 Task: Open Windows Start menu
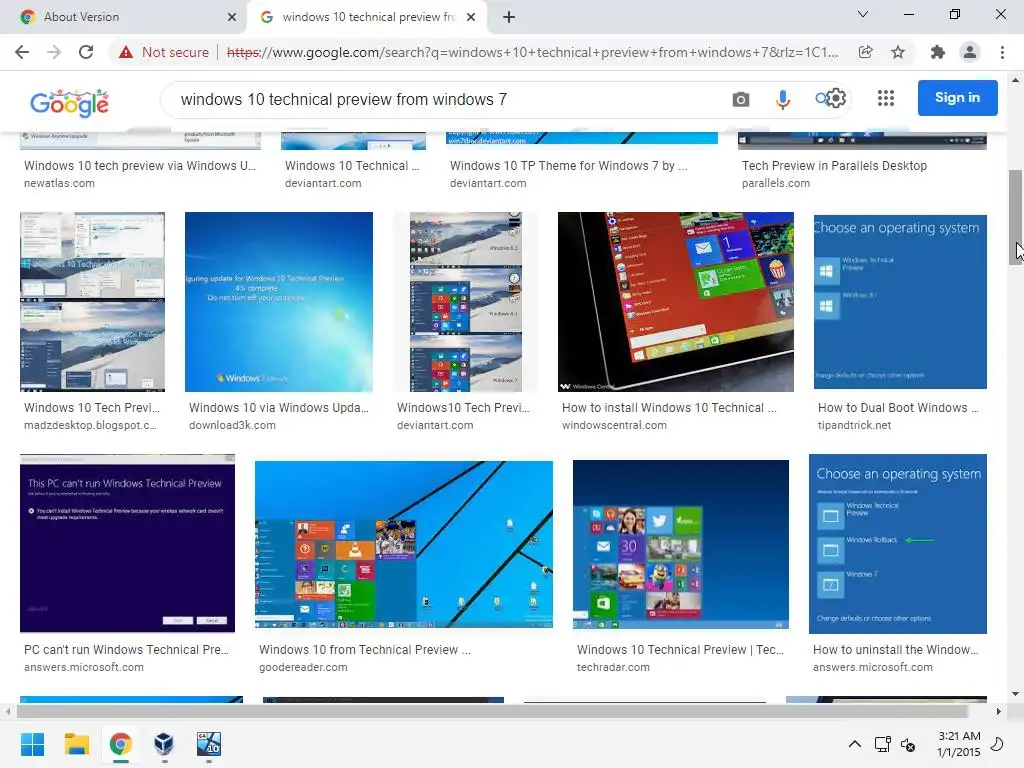pyautogui.click(x=32, y=744)
